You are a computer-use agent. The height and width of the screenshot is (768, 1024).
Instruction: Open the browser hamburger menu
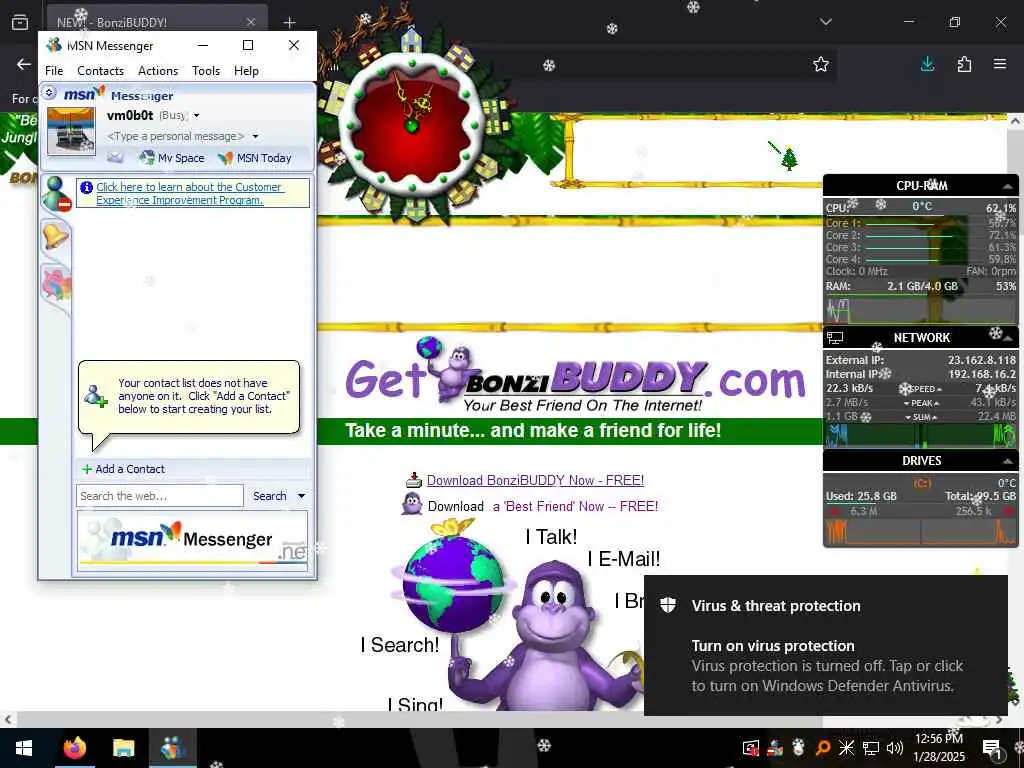point(1000,64)
